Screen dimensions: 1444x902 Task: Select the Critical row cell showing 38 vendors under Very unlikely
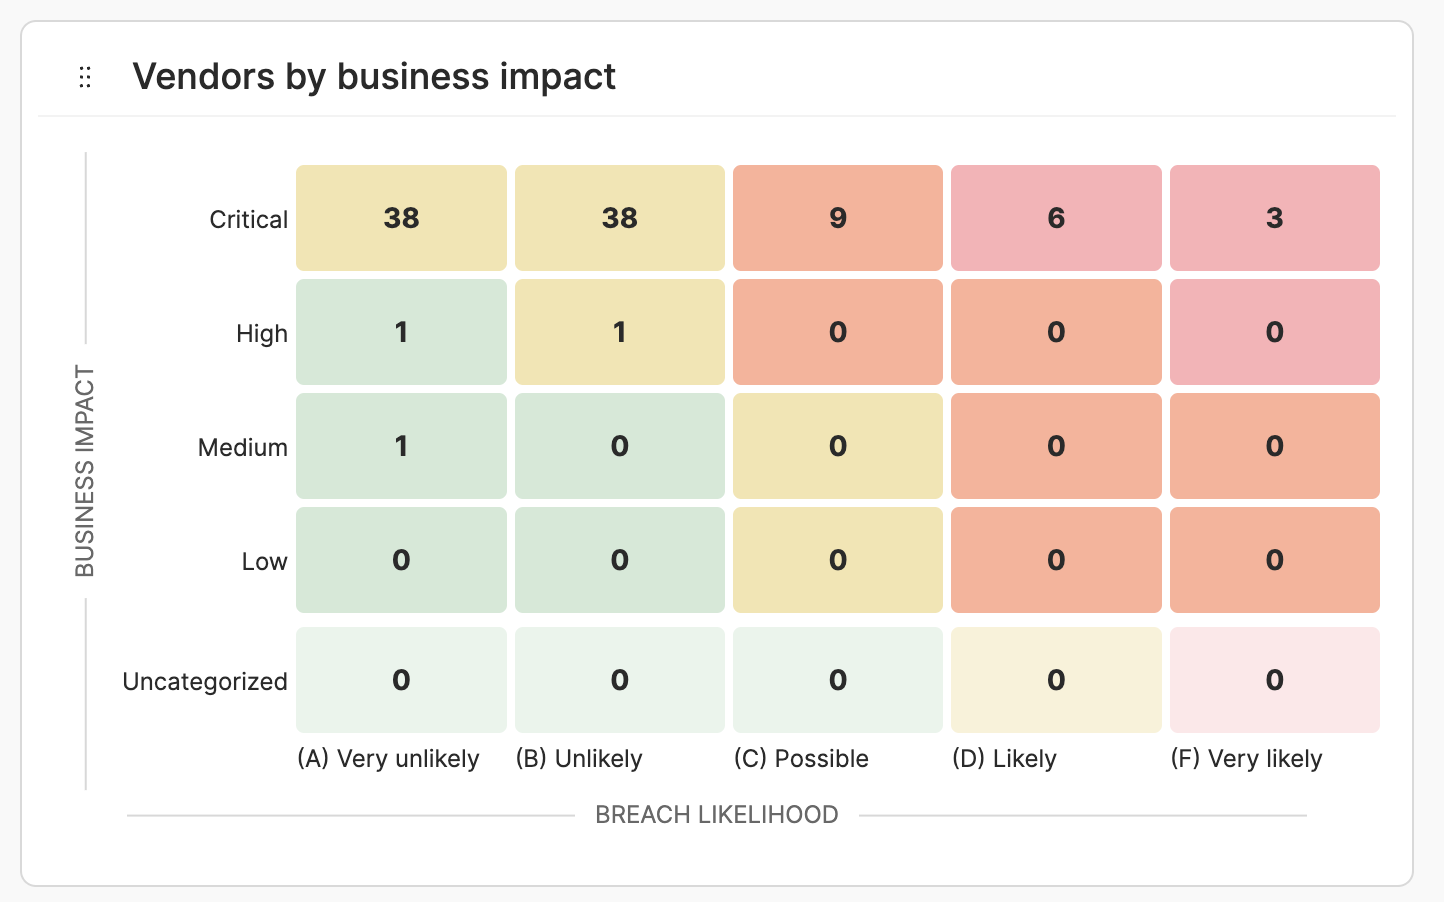[400, 218]
